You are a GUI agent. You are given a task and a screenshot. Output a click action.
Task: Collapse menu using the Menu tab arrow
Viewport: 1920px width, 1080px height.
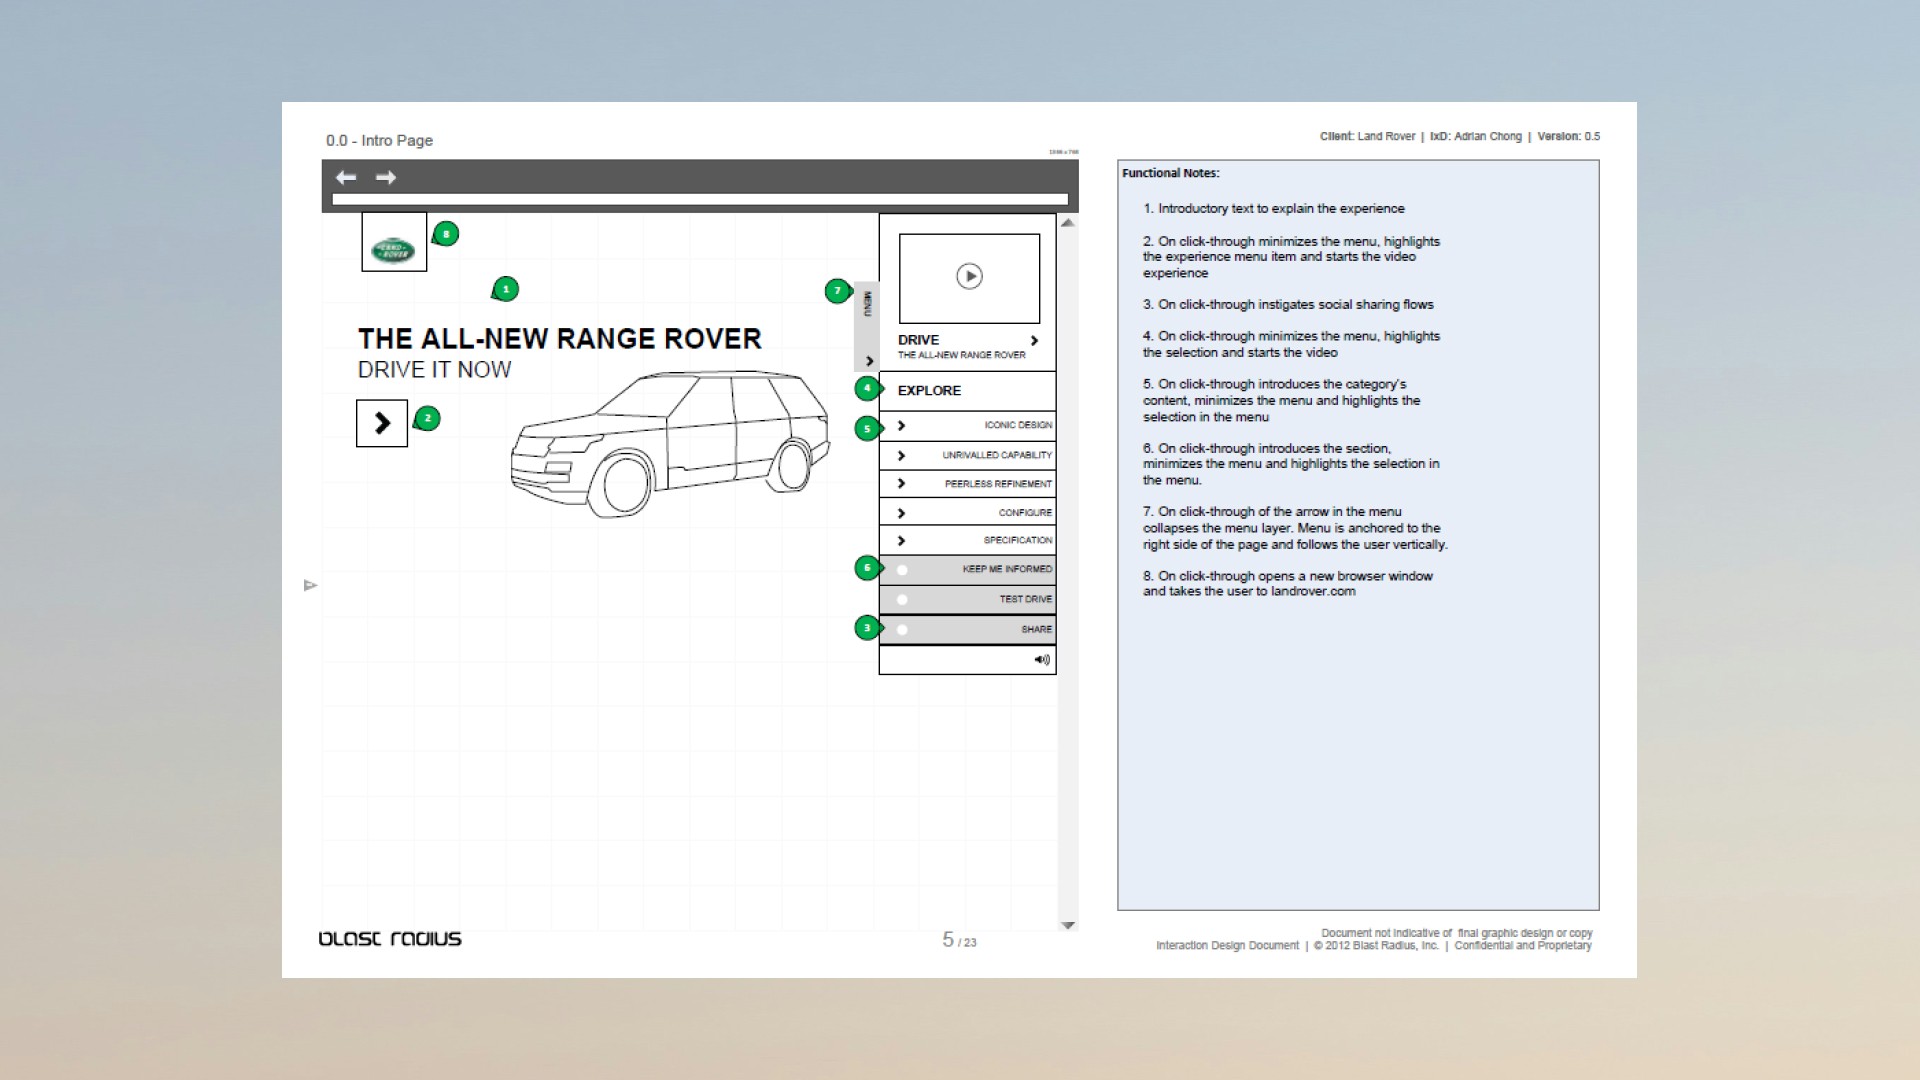[869, 361]
